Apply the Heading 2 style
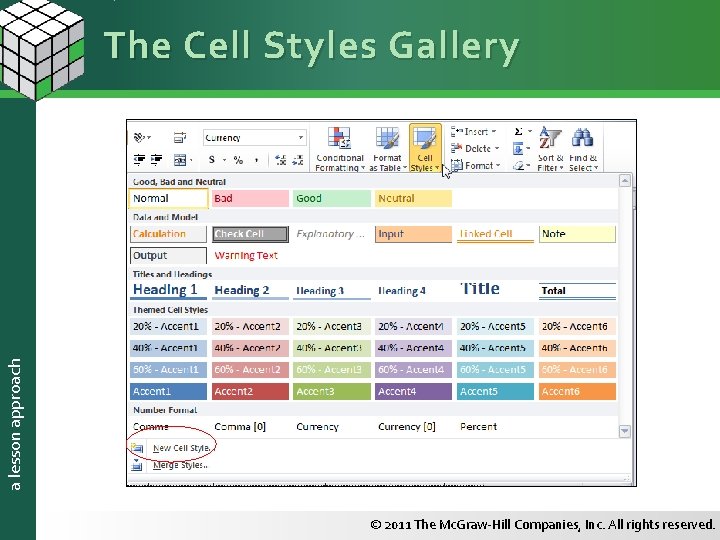Viewport: 720px width, 540px height. [x=251, y=291]
